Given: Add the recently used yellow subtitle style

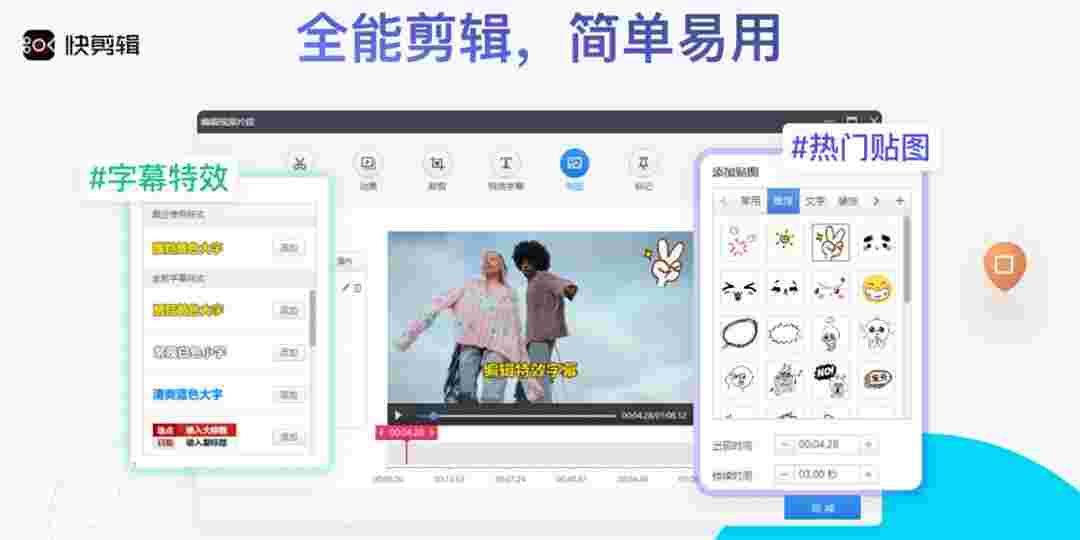Looking at the screenshot, I should pos(289,248).
